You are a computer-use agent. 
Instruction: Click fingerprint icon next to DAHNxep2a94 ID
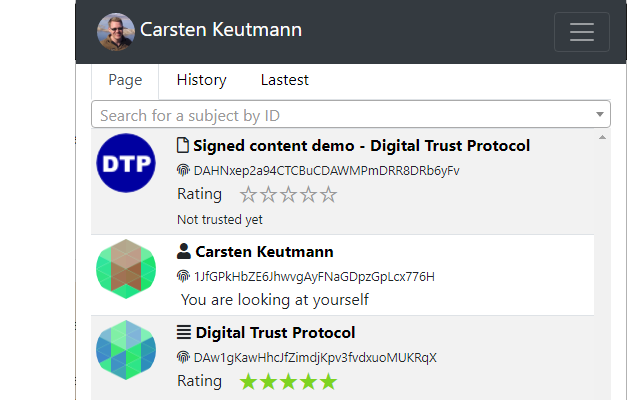click(x=183, y=170)
